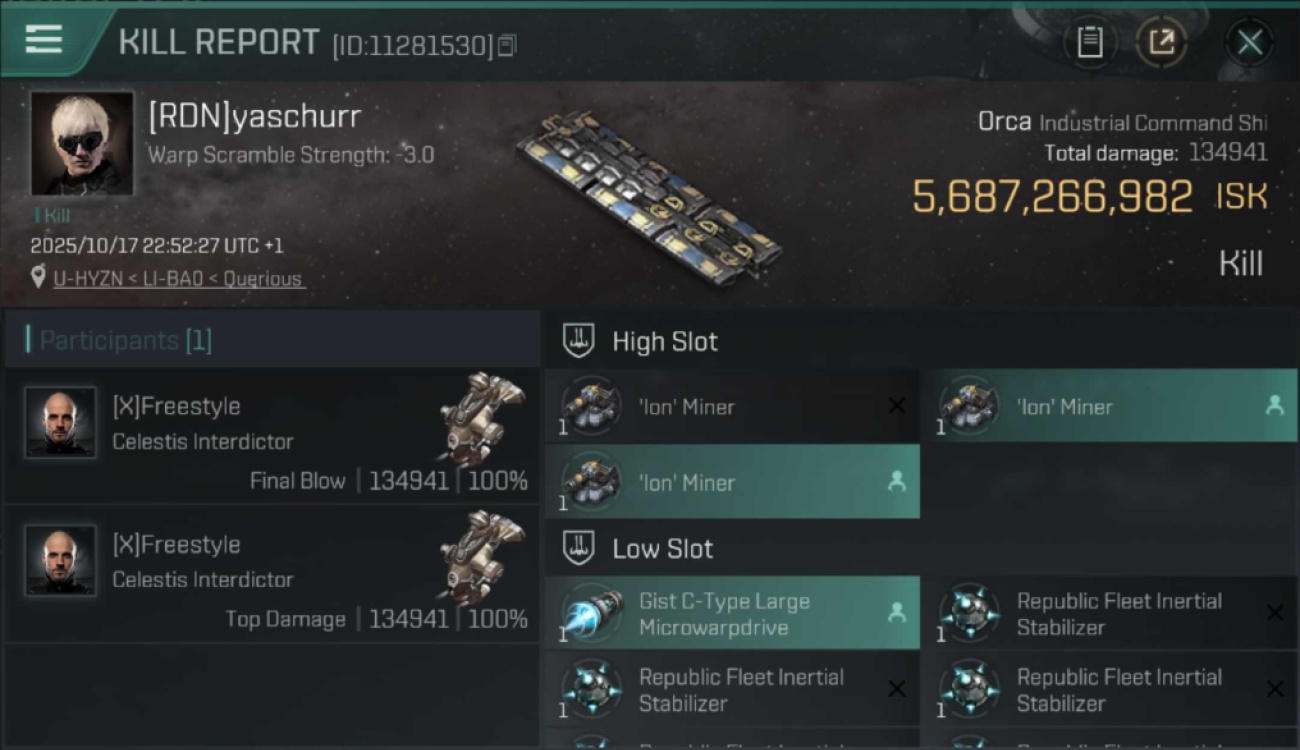The height and width of the screenshot is (750, 1300).
Task: Share kill report via export icon
Action: tap(1161, 42)
